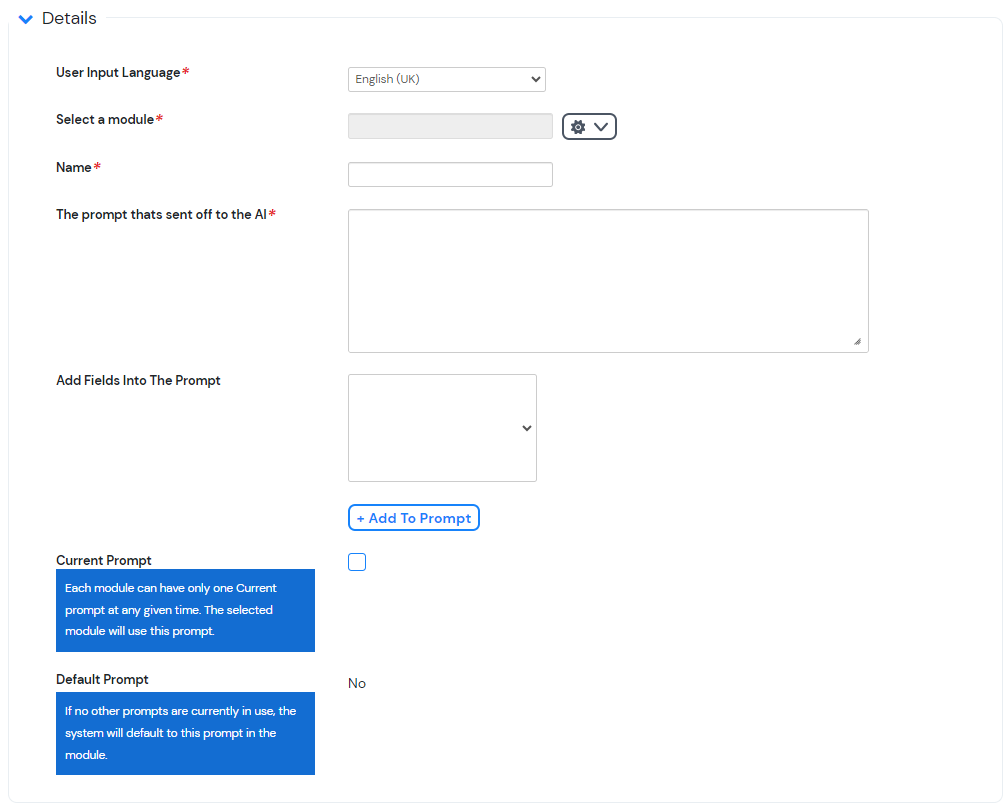Viewport: 1008px width, 806px height.
Task: Click the Add Fields Into The Prompt label
Action: click(x=138, y=380)
